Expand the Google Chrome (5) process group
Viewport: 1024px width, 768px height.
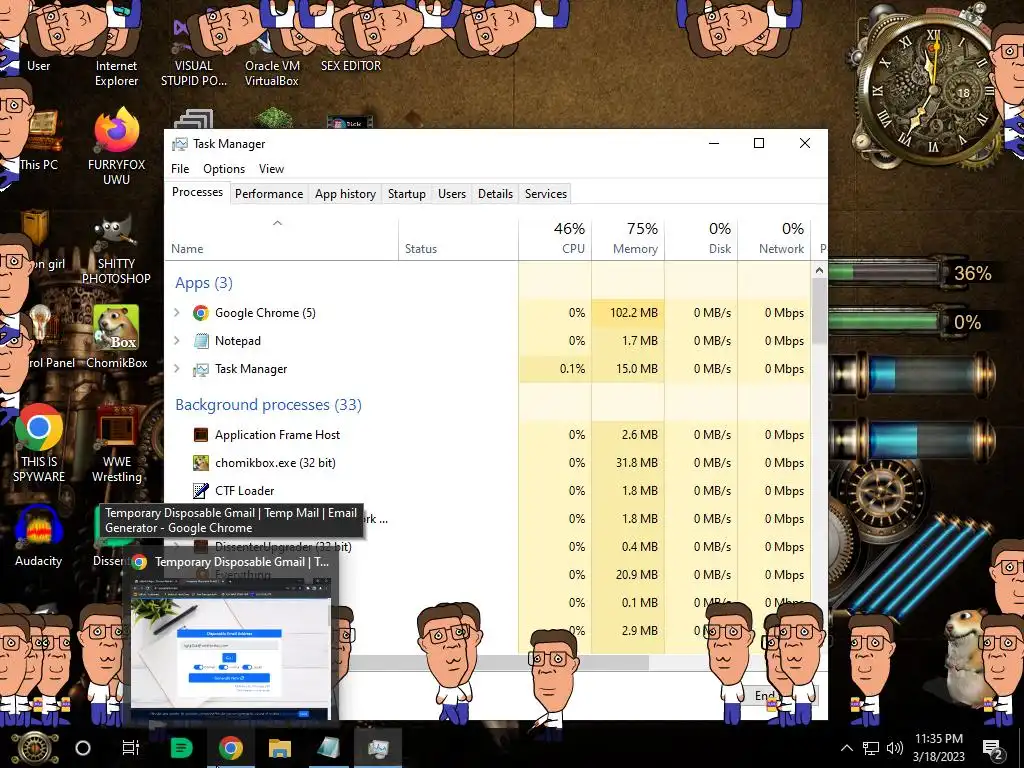(x=176, y=313)
